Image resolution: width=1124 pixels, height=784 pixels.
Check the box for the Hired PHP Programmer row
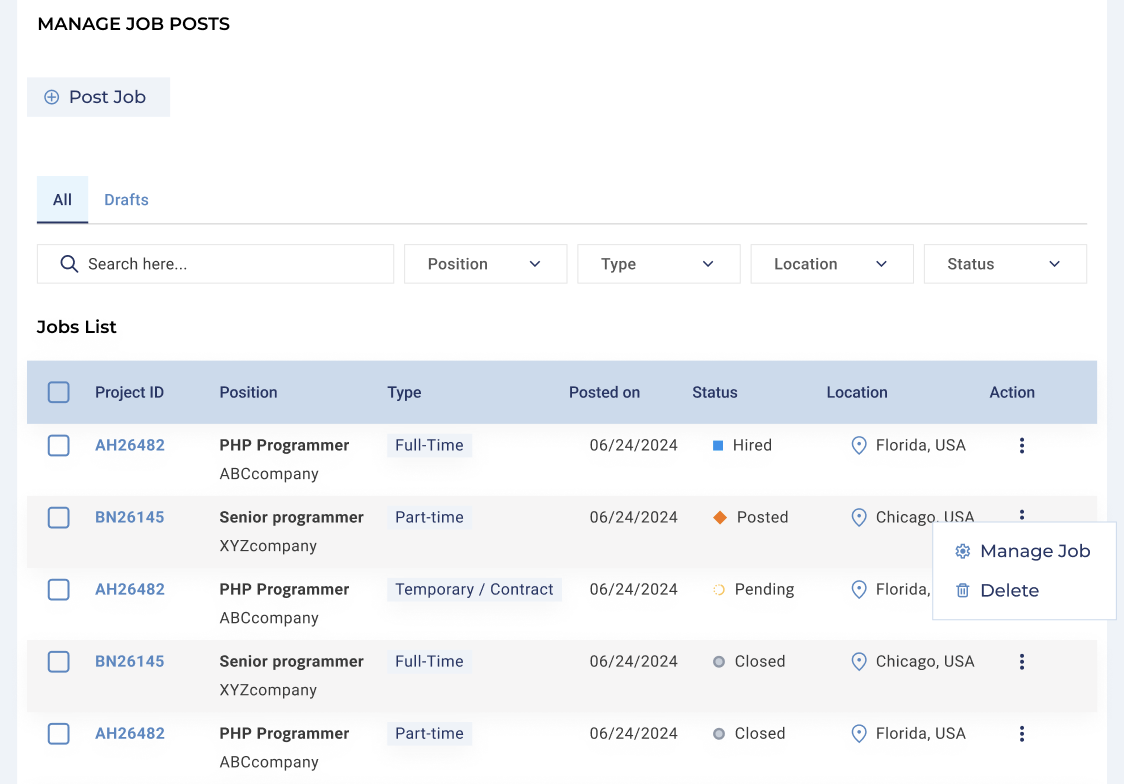coord(59,446)
